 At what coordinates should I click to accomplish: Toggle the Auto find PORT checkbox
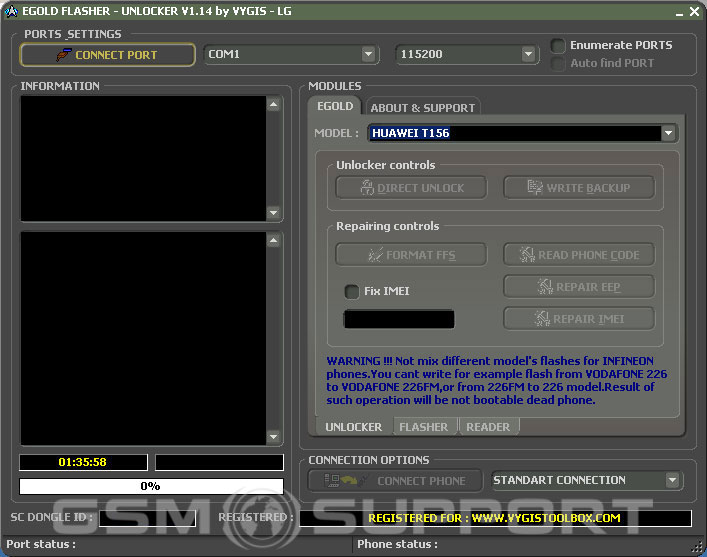coord(558,64)
